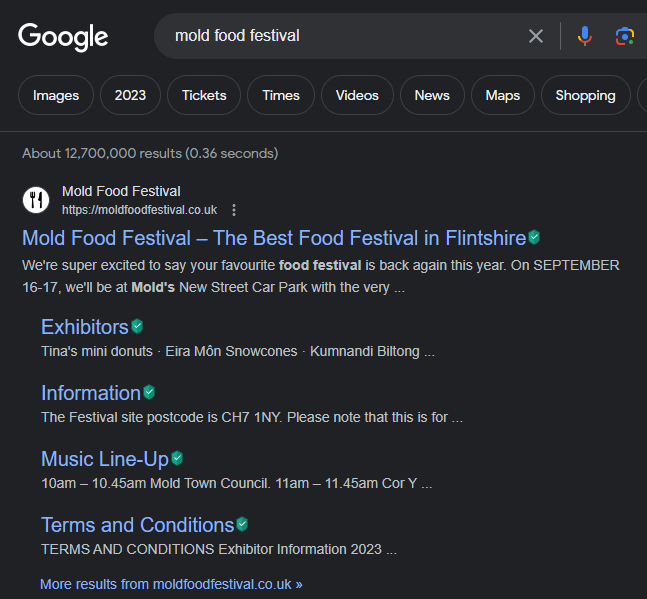Clear the search box with X
This screenshot has height=599, width=647.
point(536,36)
